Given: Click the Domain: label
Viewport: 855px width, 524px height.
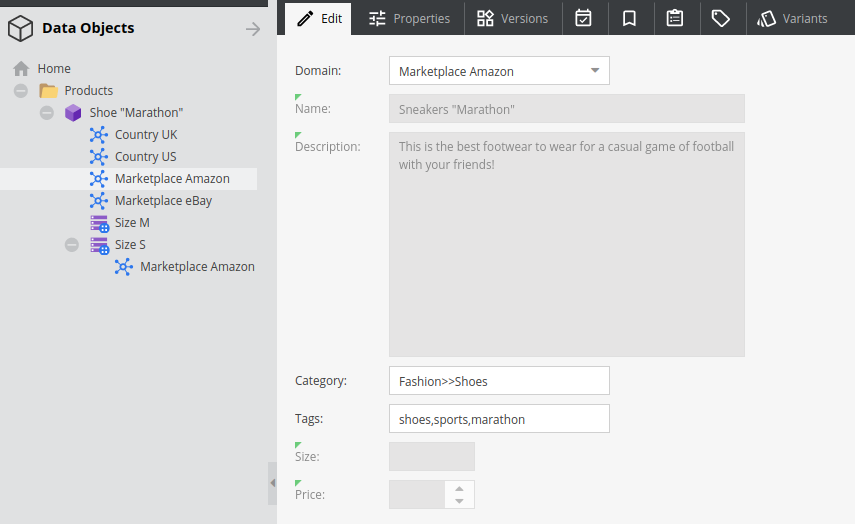Looking at the screenshot, I should 318,71.
